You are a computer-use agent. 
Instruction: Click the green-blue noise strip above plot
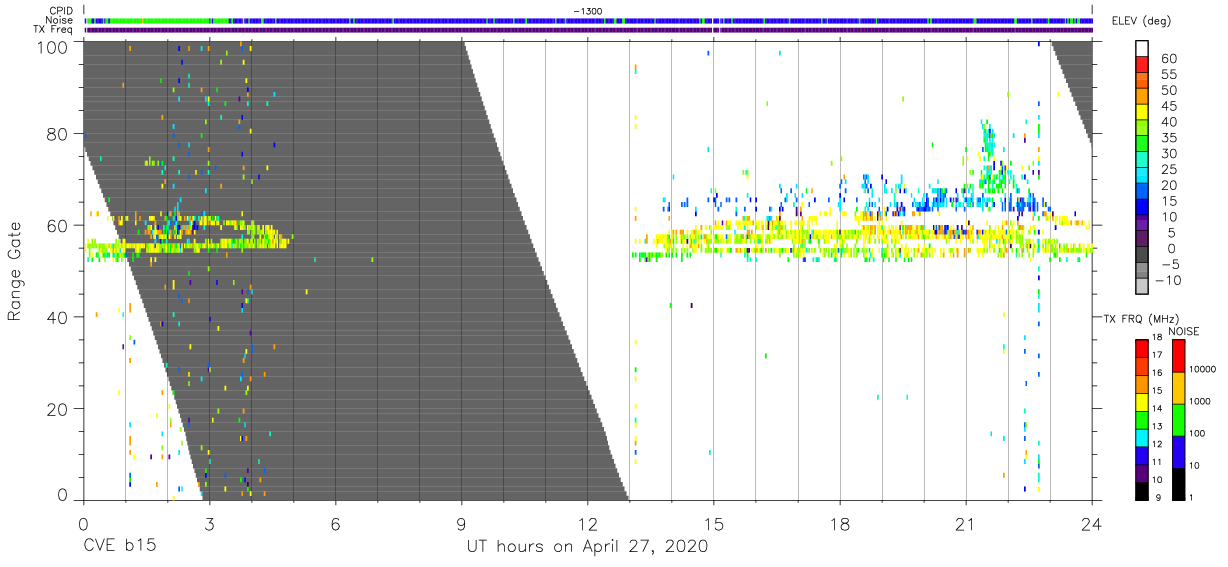(x=588, y=20)
